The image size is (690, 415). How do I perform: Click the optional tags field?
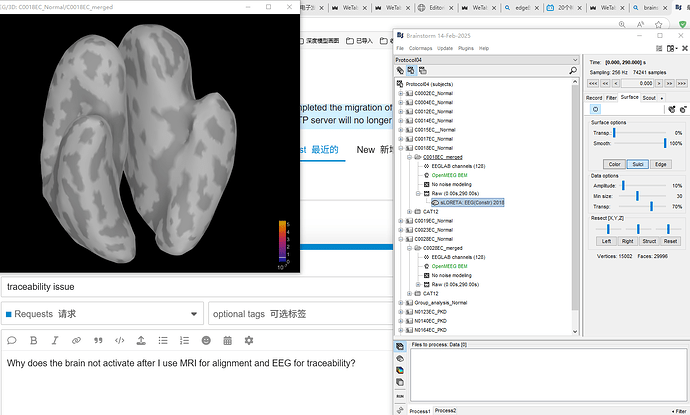tap(301, 314)
